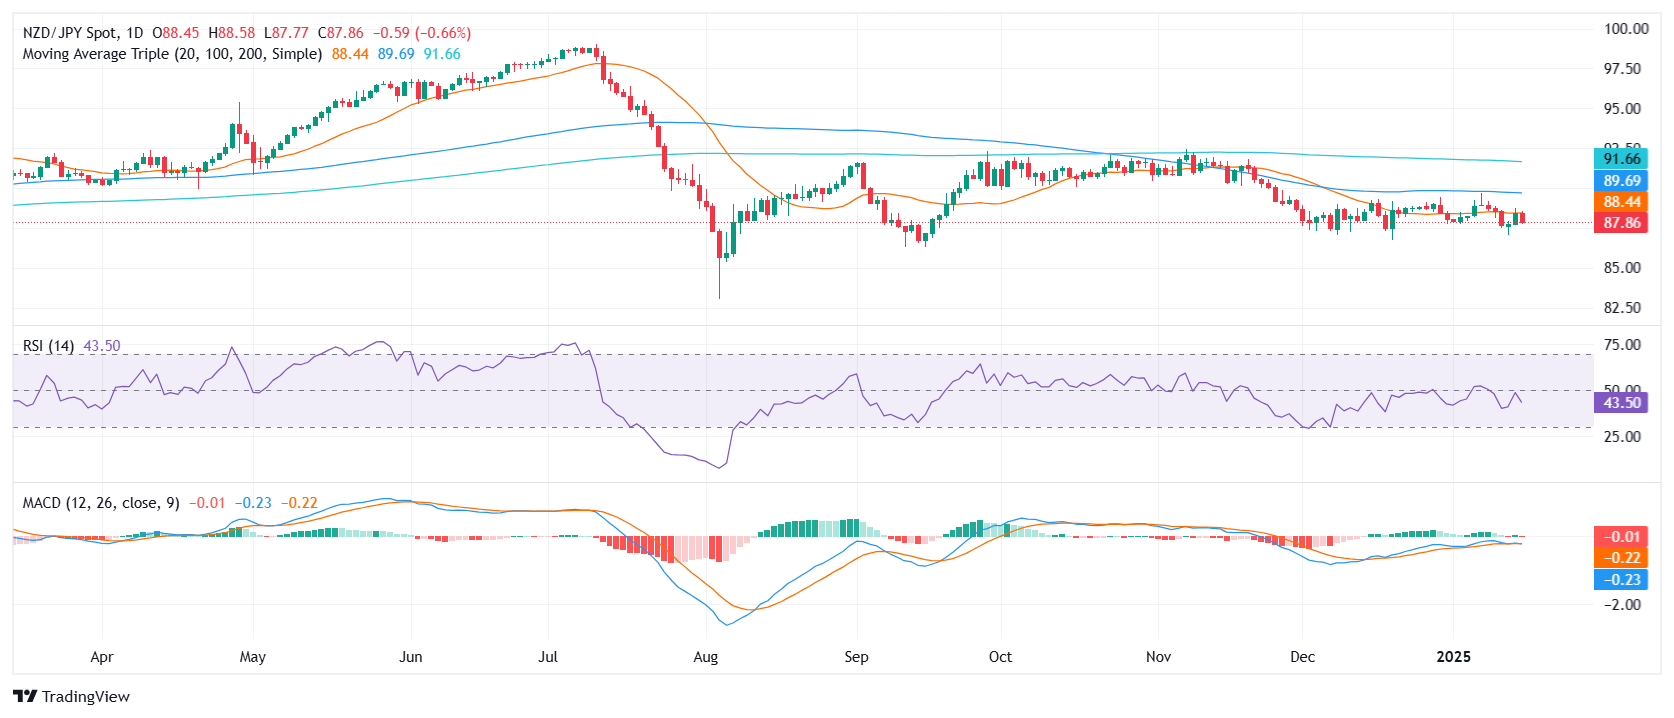Click the teal 91.66 axis price tag
The width and height of the screenshot is (1674, 718).
pos(1620,159)
